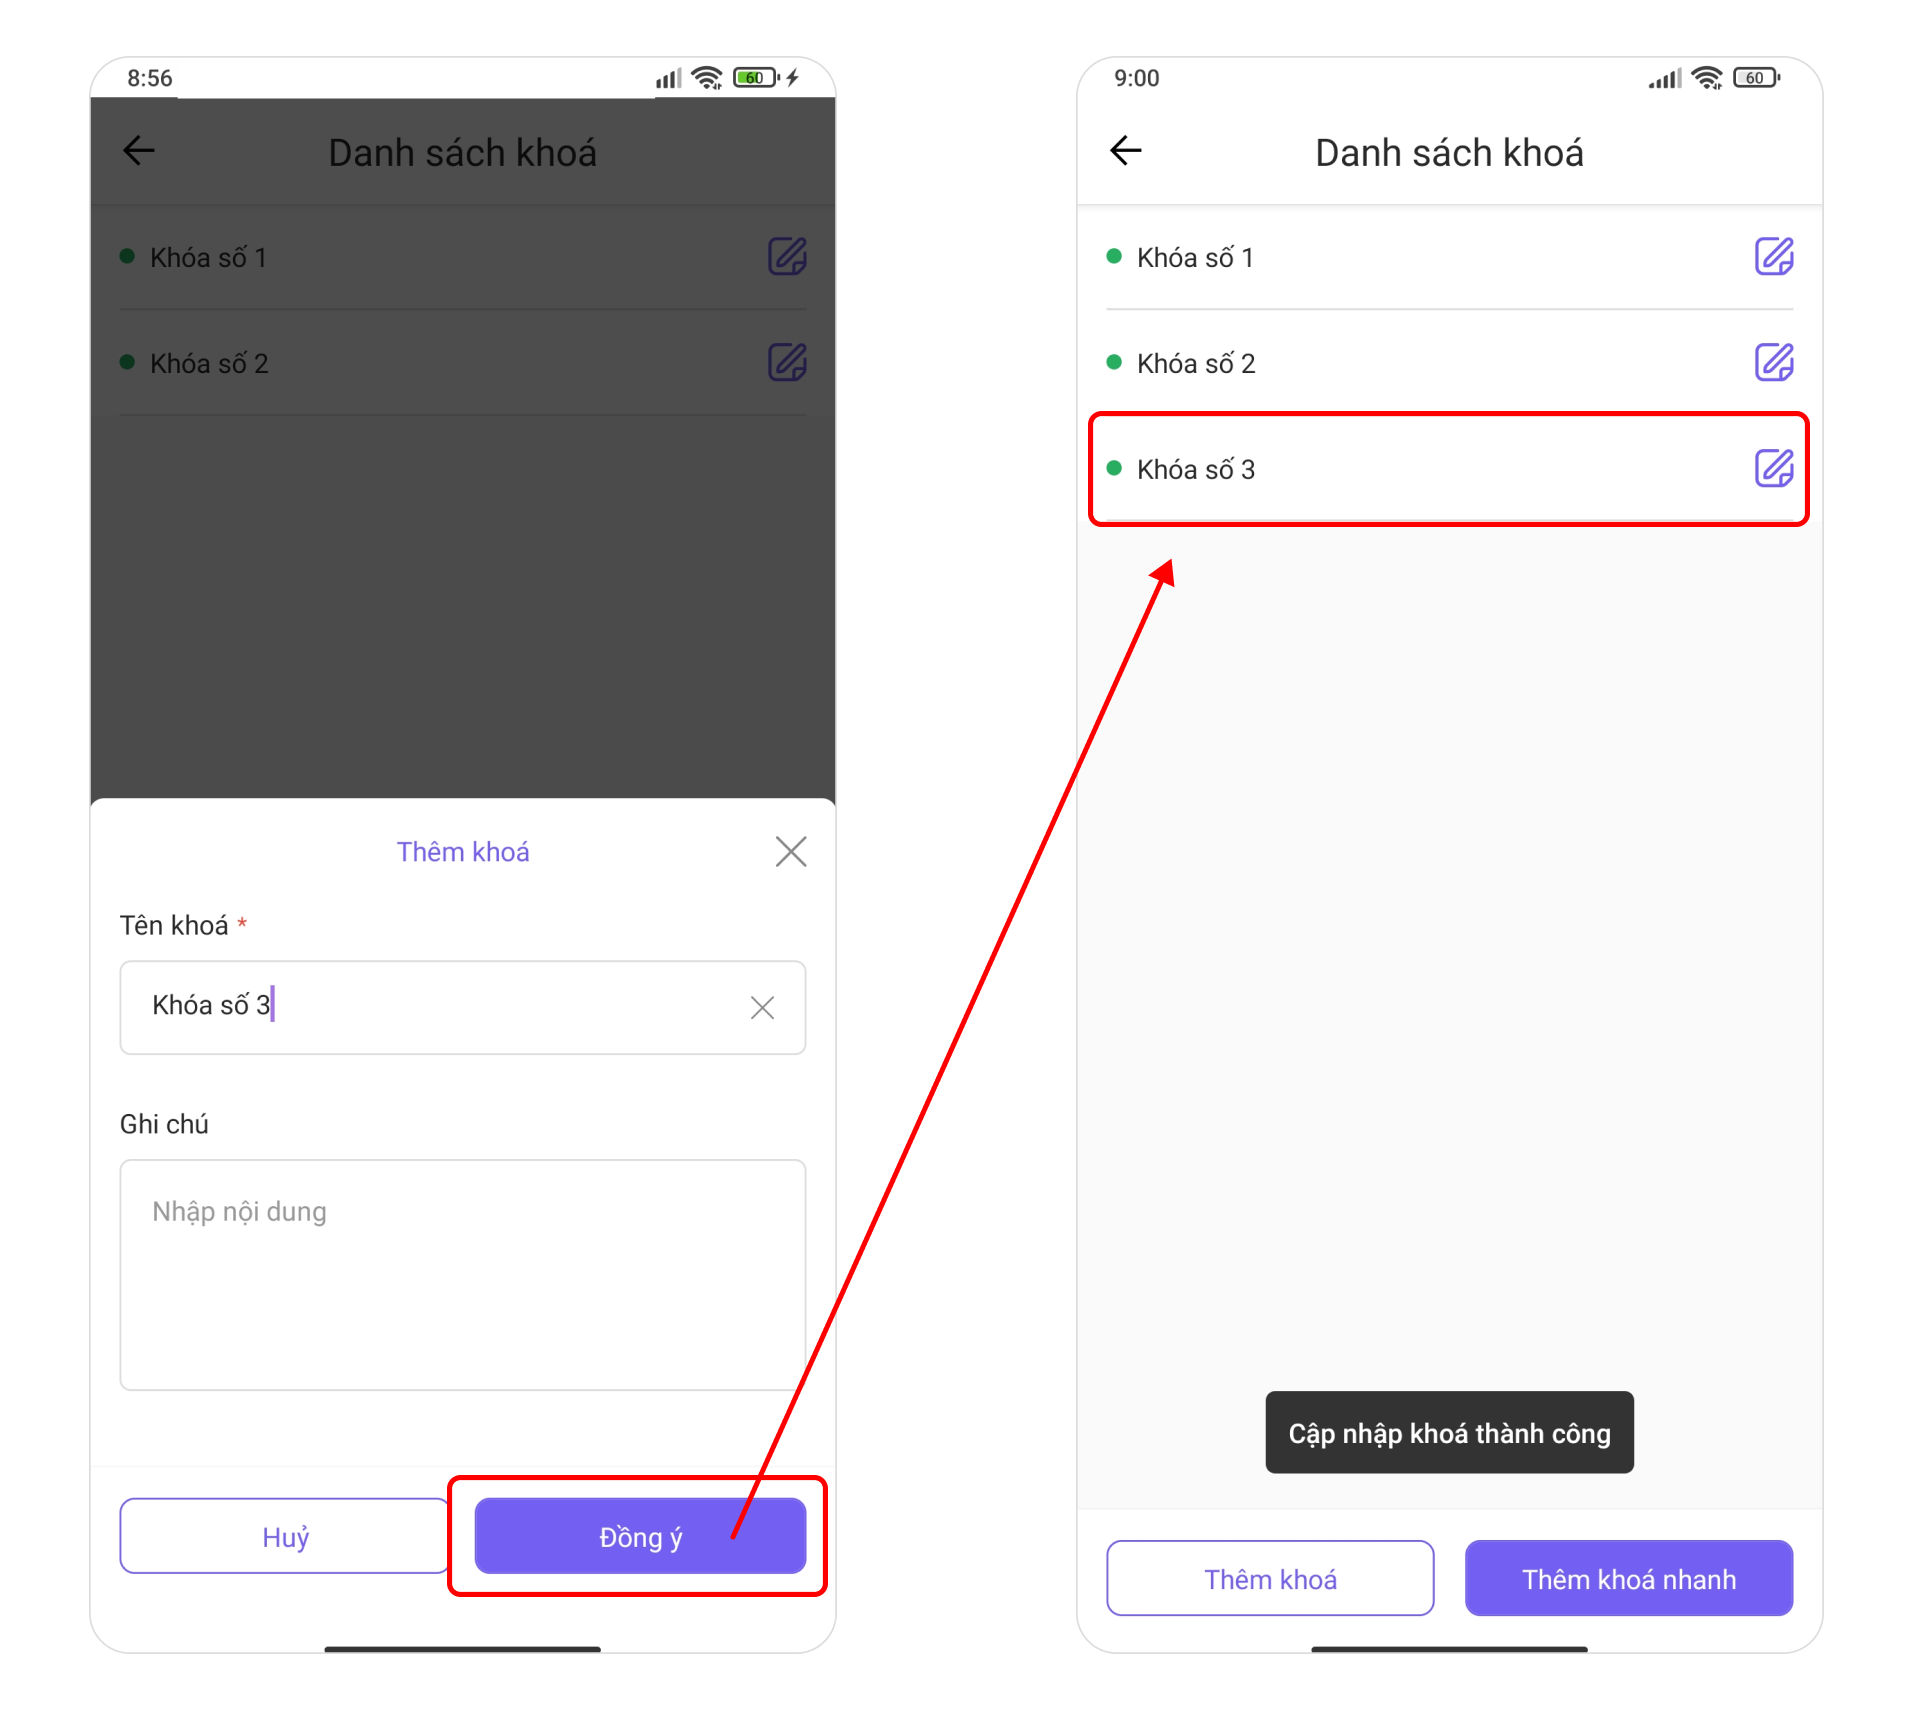Tap back arrow on left phone screen
Viewport: 1920px width, 1709px height.
pyautogui.click(x=139, y=151)
